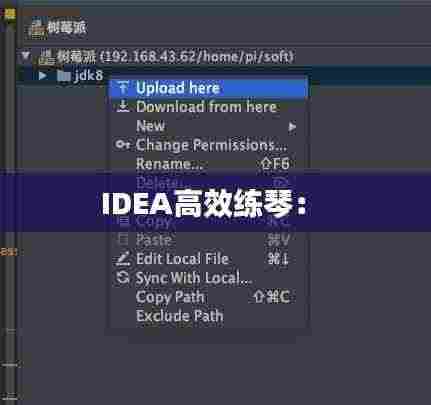Click the jdk8 folder icon

pyautogui.click(x=63, y=76)
